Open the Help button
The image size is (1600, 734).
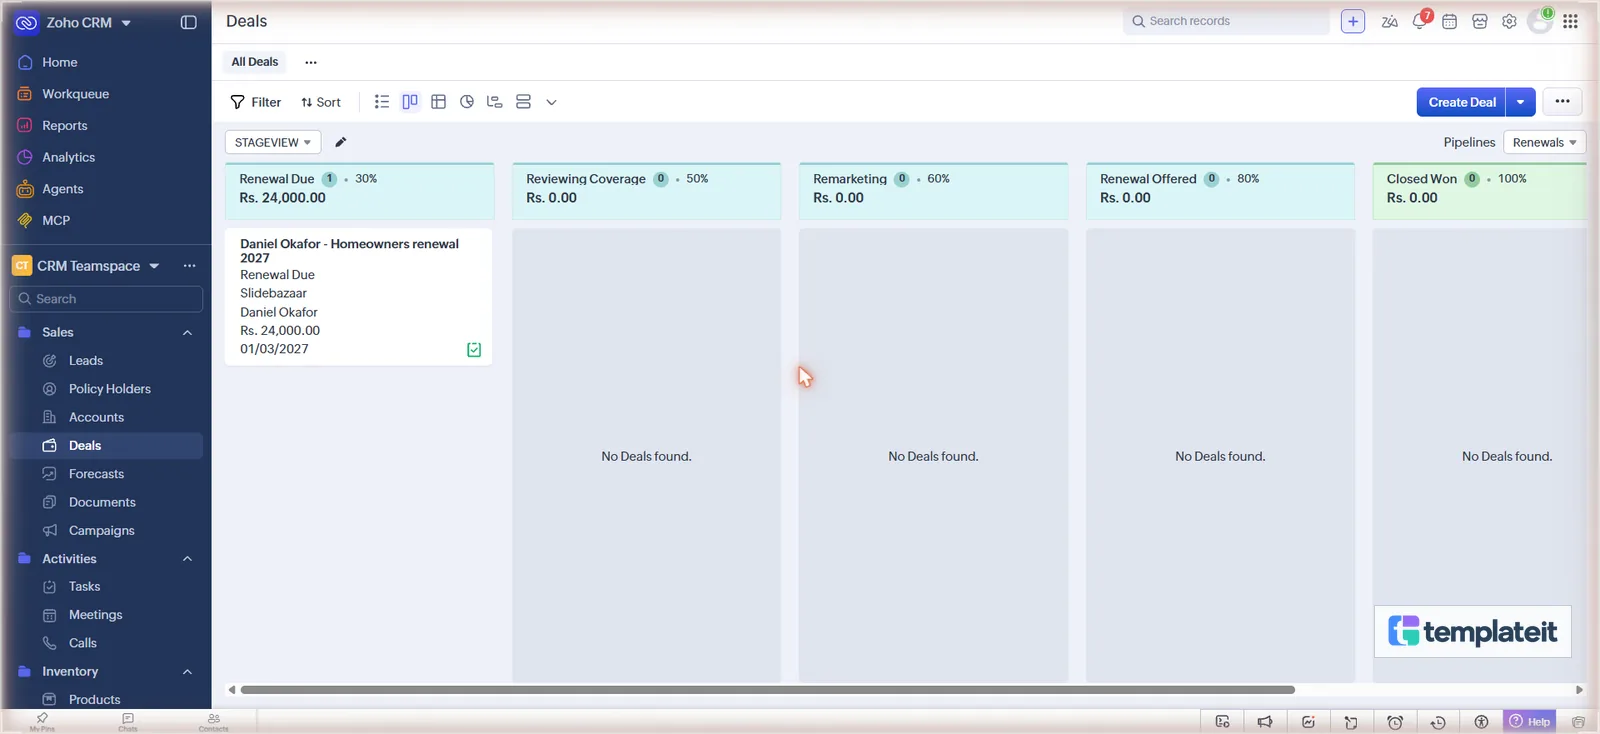pyautogui.click(x=1530, y=722)
